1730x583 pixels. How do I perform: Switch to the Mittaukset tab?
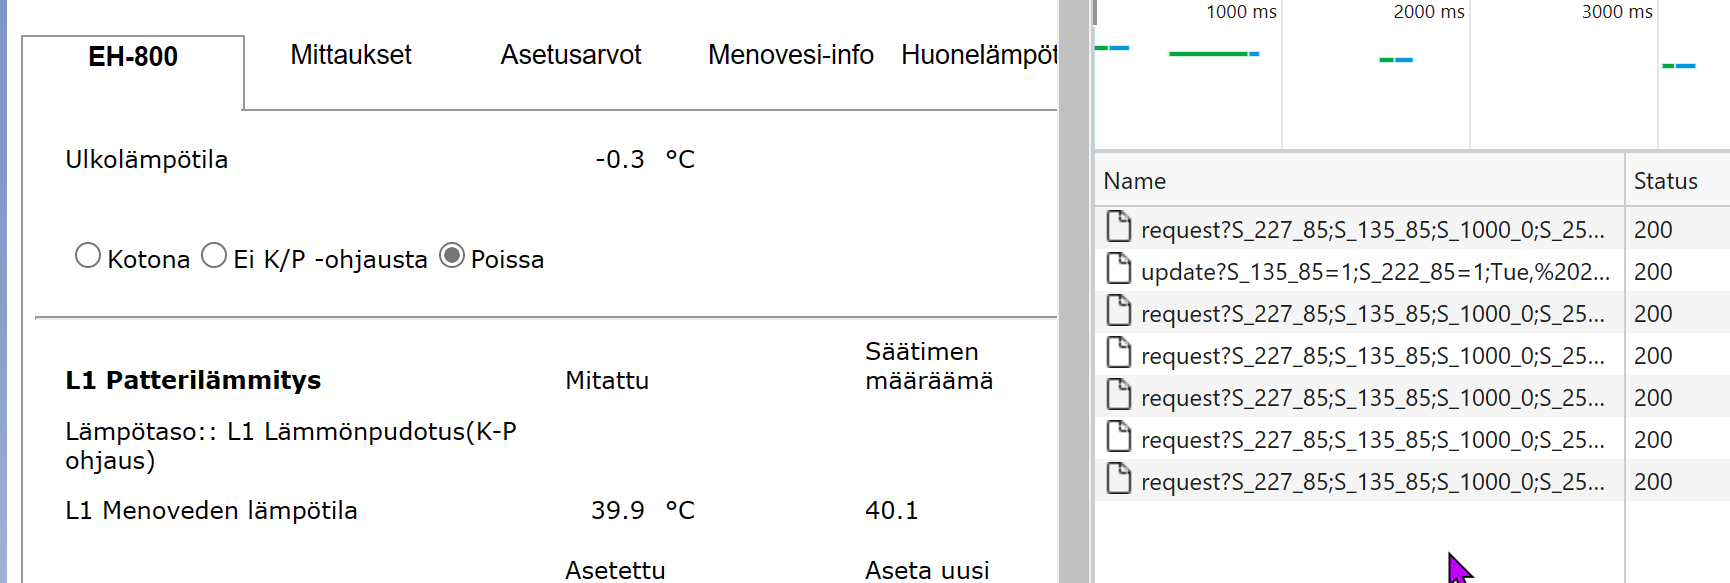[x=351, y=55]
